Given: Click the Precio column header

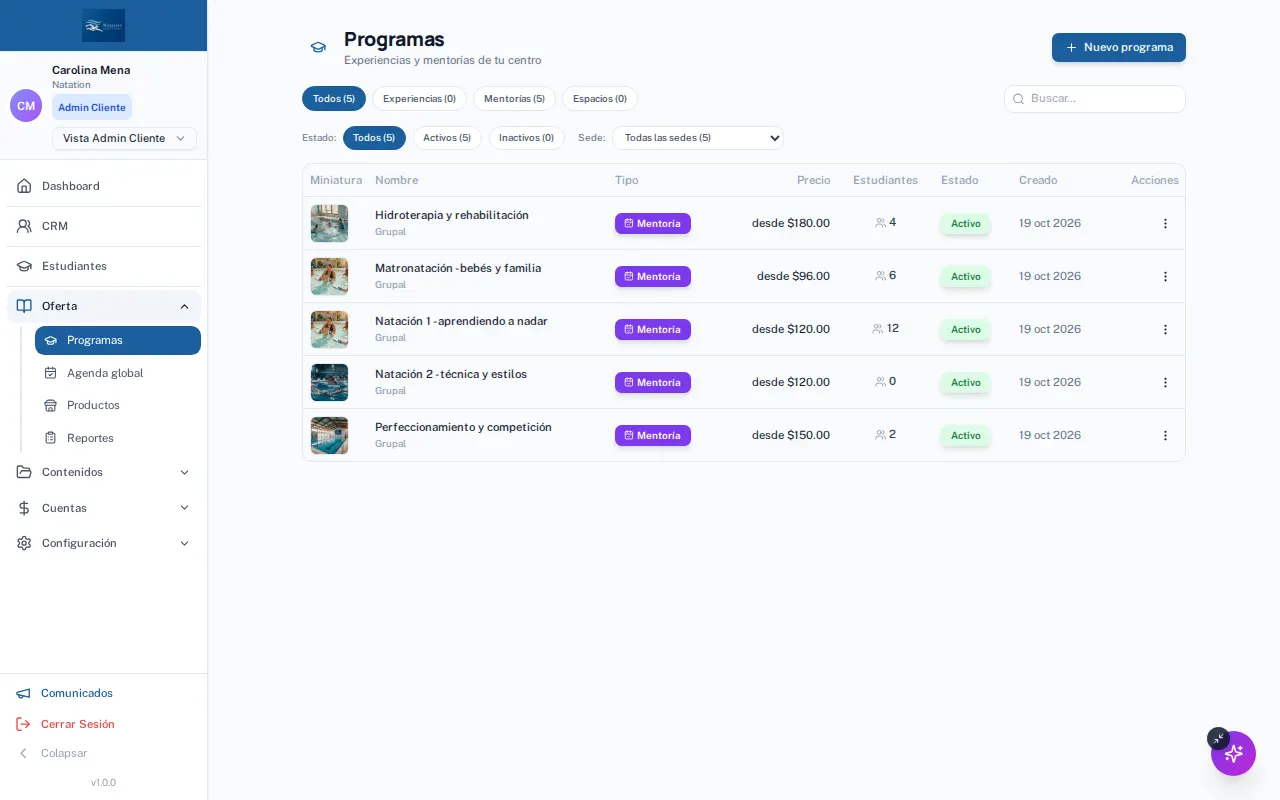Looking at the screenshot, I should coord(813,180).
